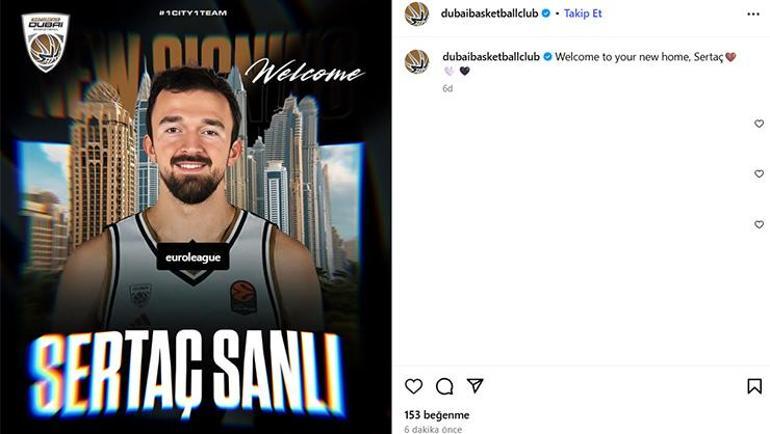Click the verified badge beside the header username
This screenshot has height=434, width=770.
click(x=546, y=13)
